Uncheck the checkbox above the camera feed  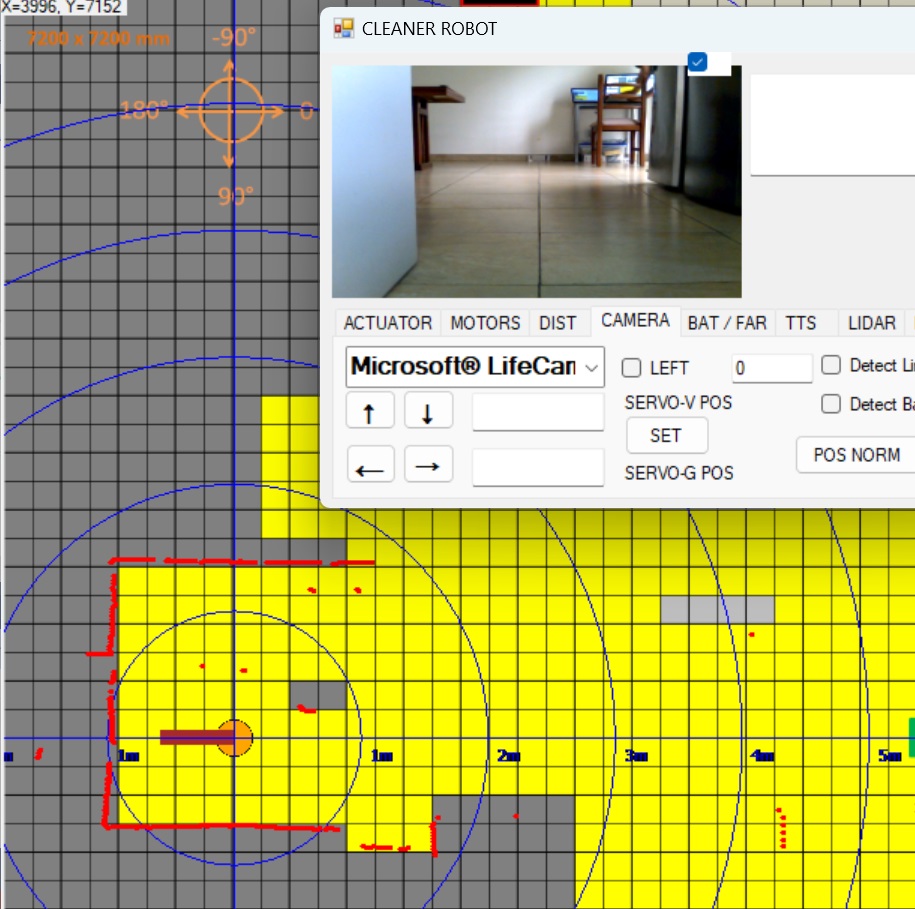(x=698, y=62)
